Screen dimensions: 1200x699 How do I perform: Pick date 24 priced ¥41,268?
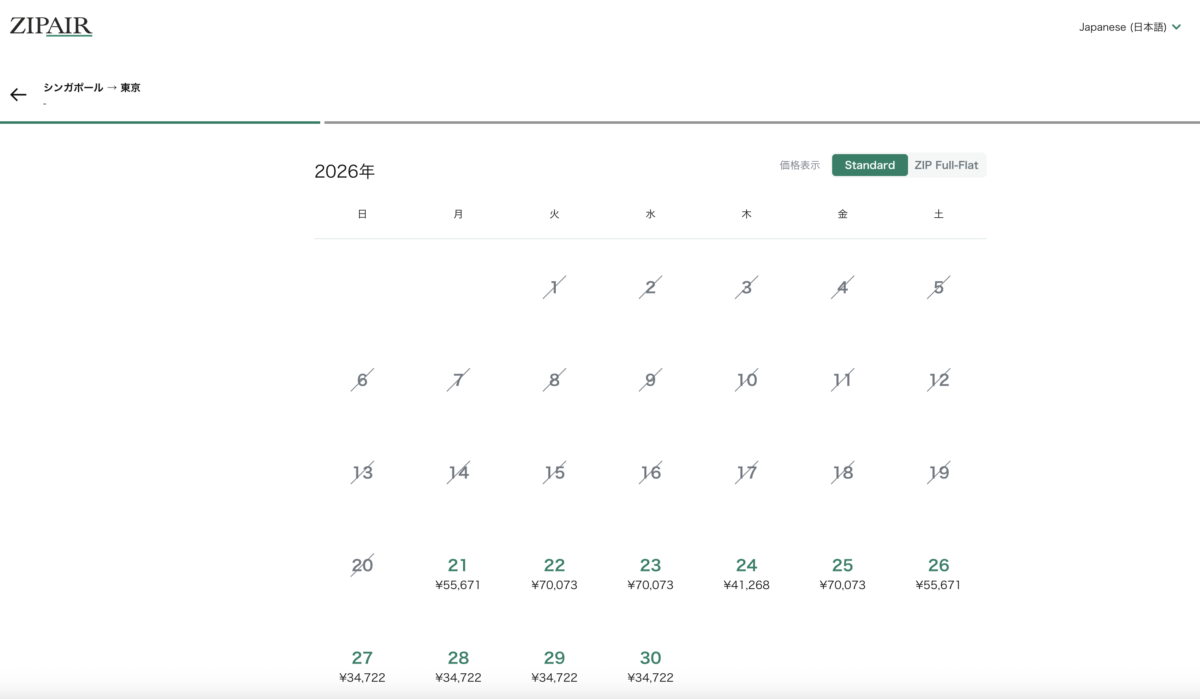(746, 573)
